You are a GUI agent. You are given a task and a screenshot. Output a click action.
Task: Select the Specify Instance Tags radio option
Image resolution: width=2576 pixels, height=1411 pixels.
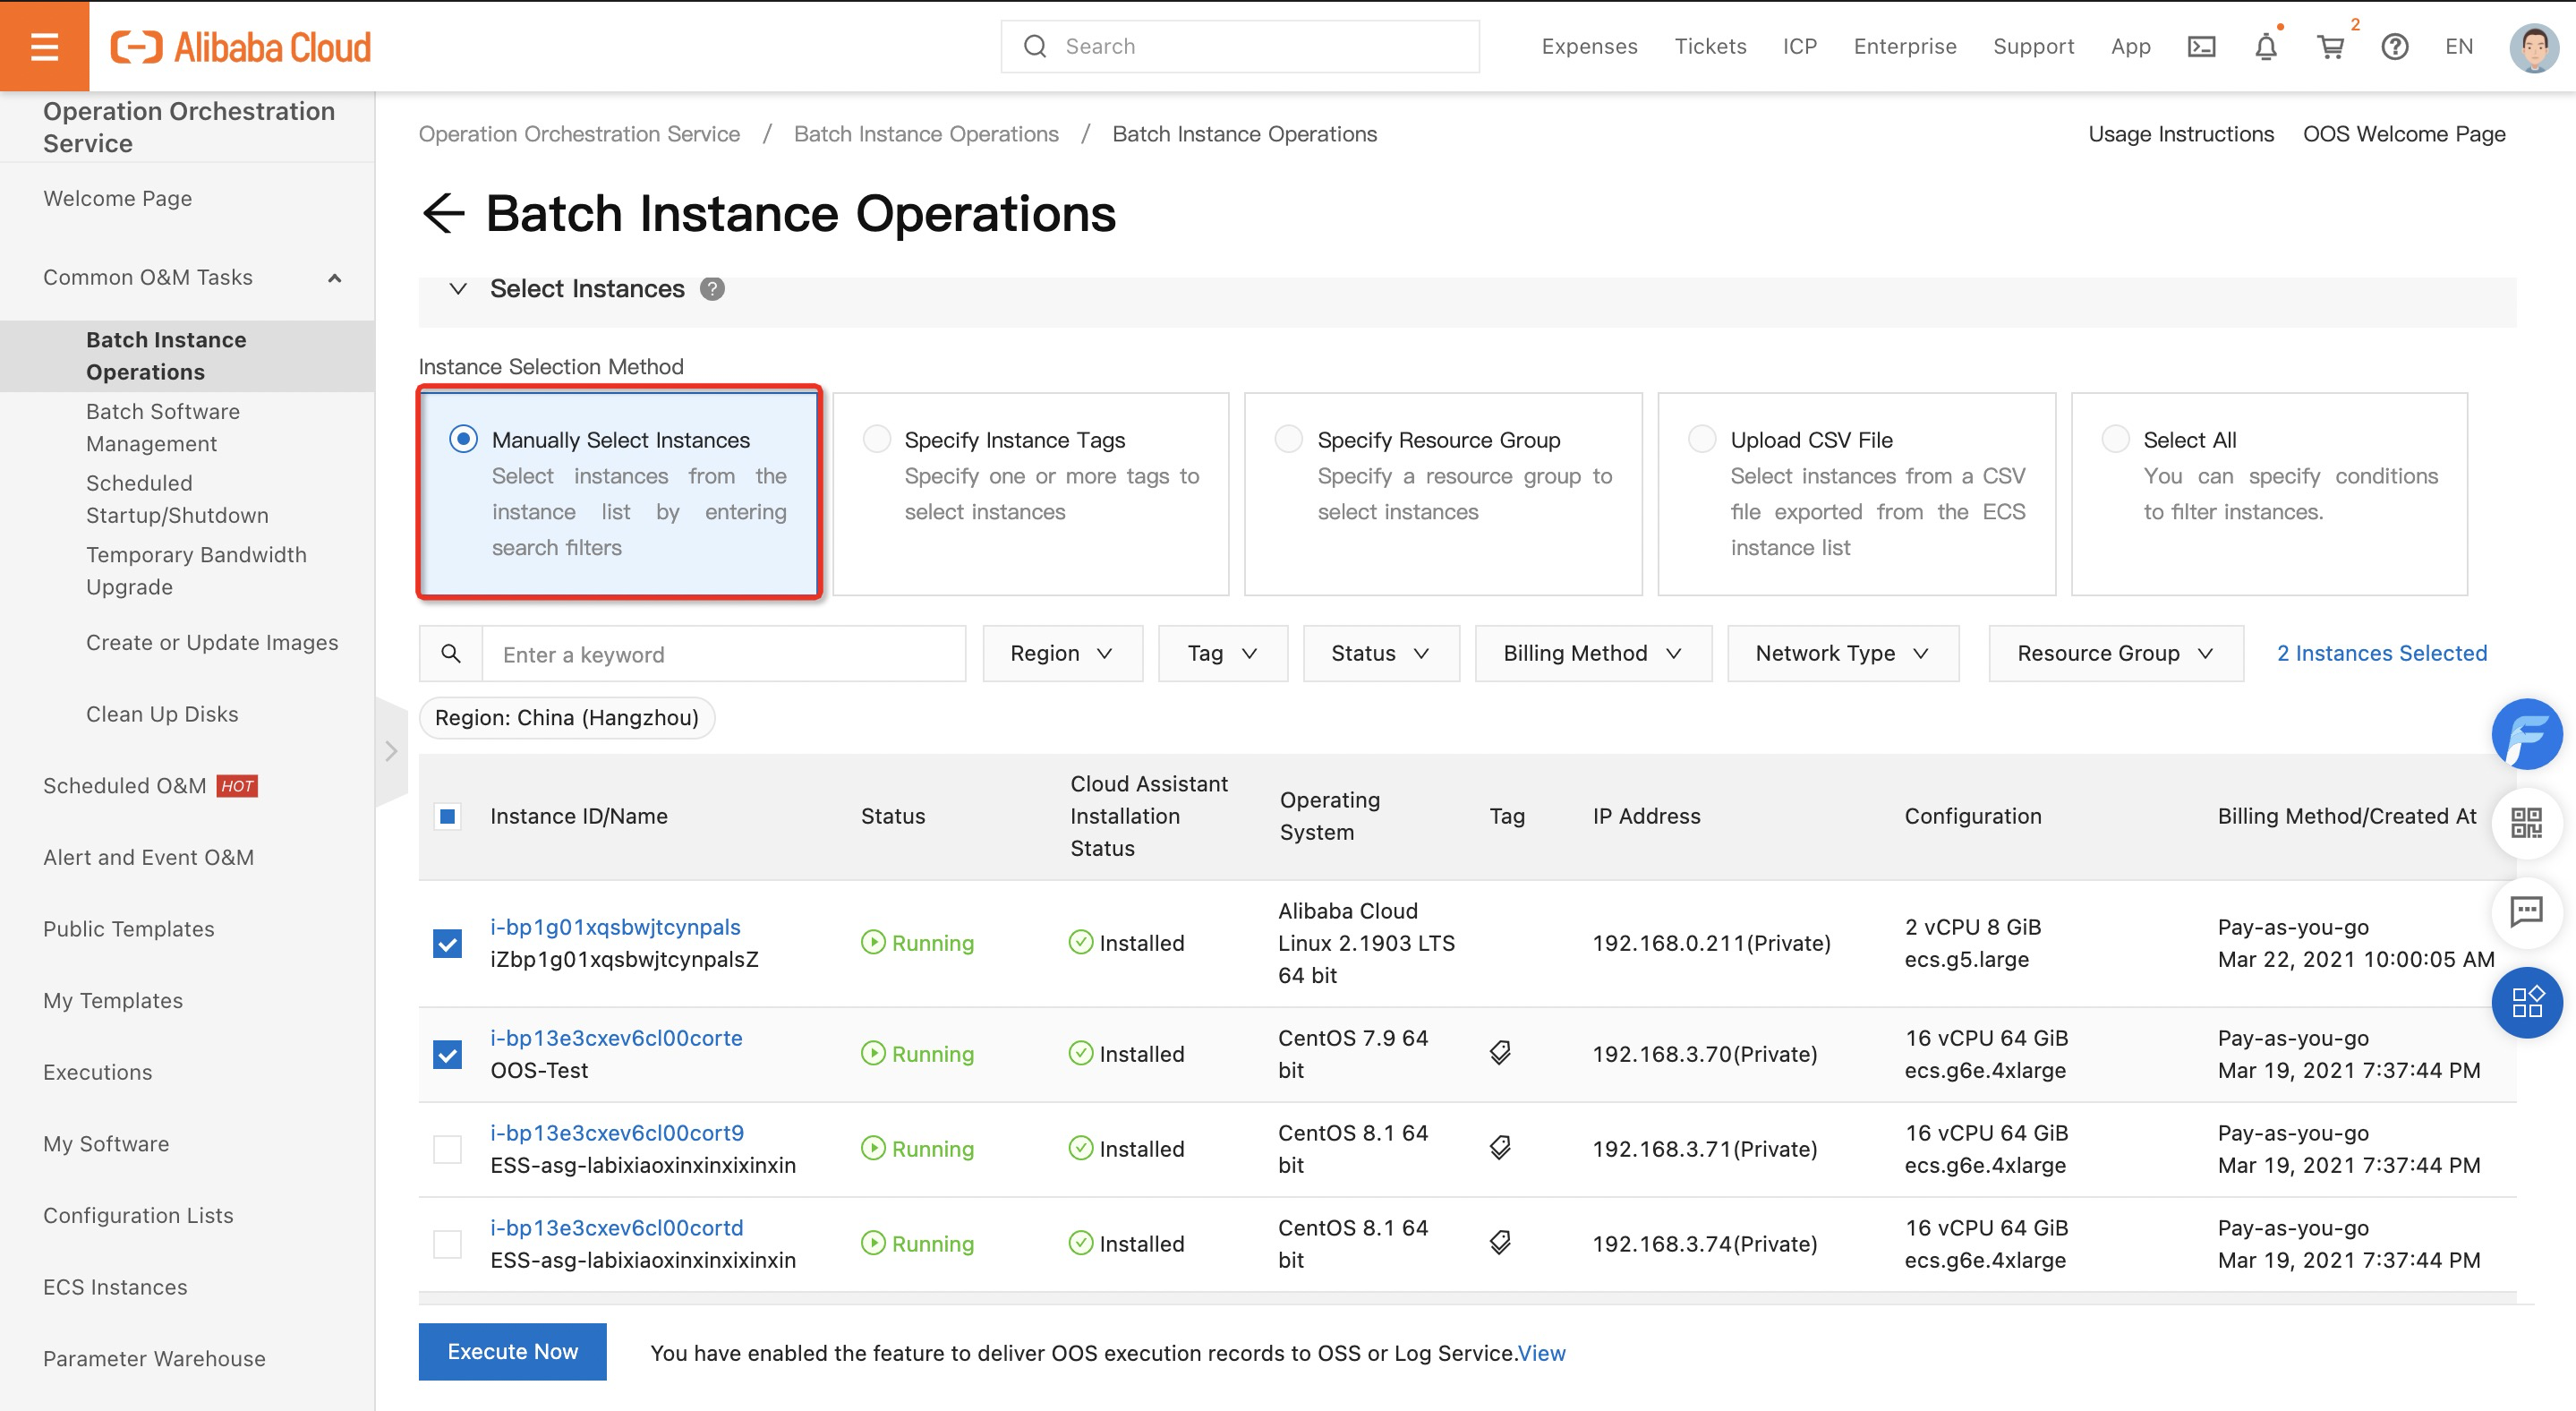click(877, 439)
